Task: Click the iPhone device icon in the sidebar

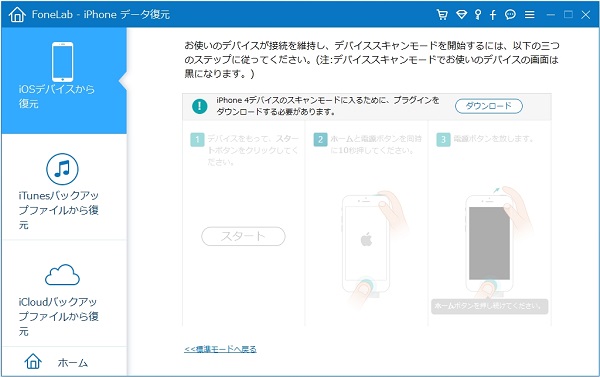Action: tap(62, 61)
